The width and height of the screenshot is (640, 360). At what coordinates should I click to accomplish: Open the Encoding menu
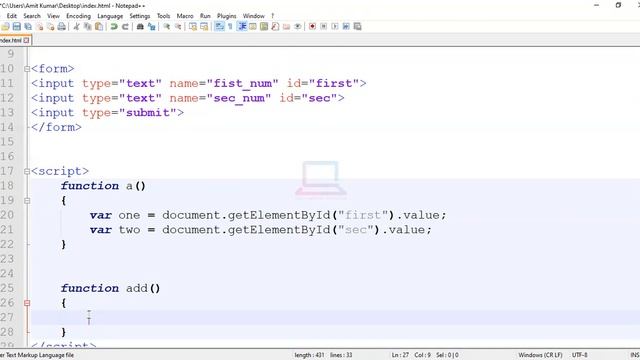[x=78, y=16]
